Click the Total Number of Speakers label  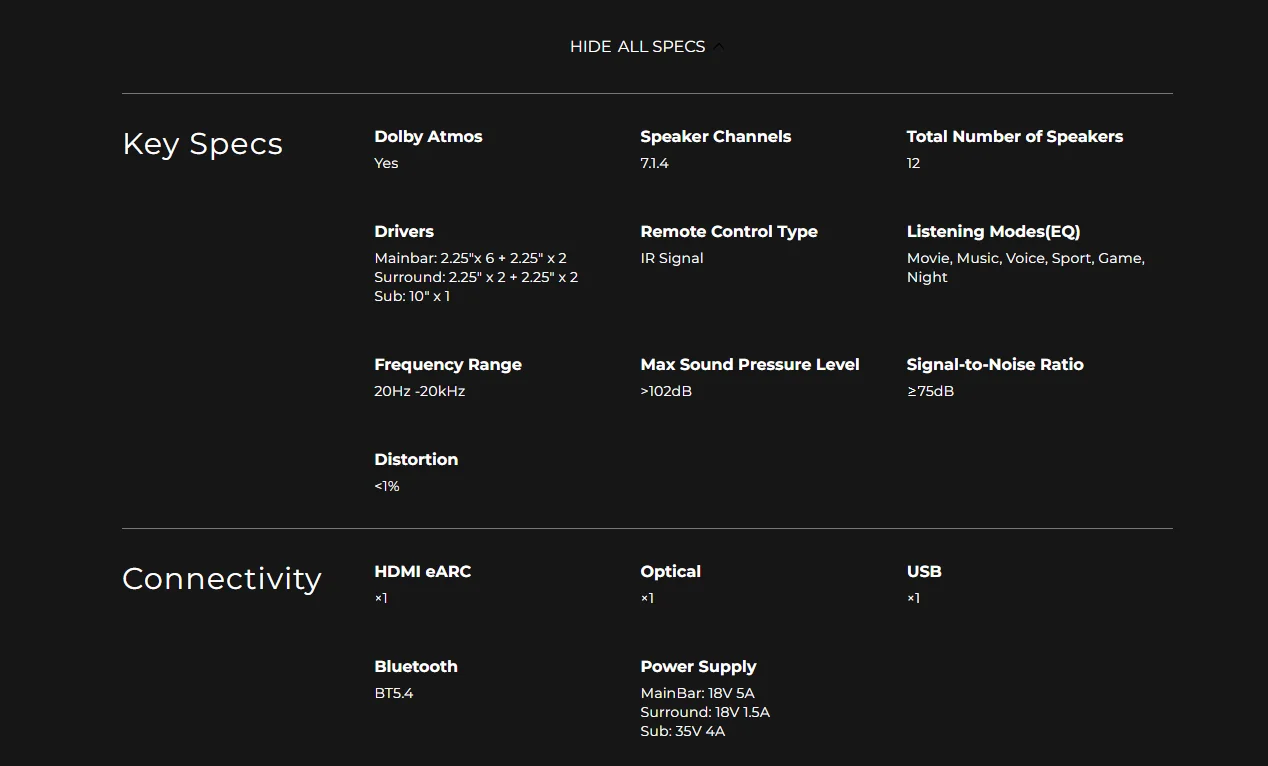point(1014,137)
